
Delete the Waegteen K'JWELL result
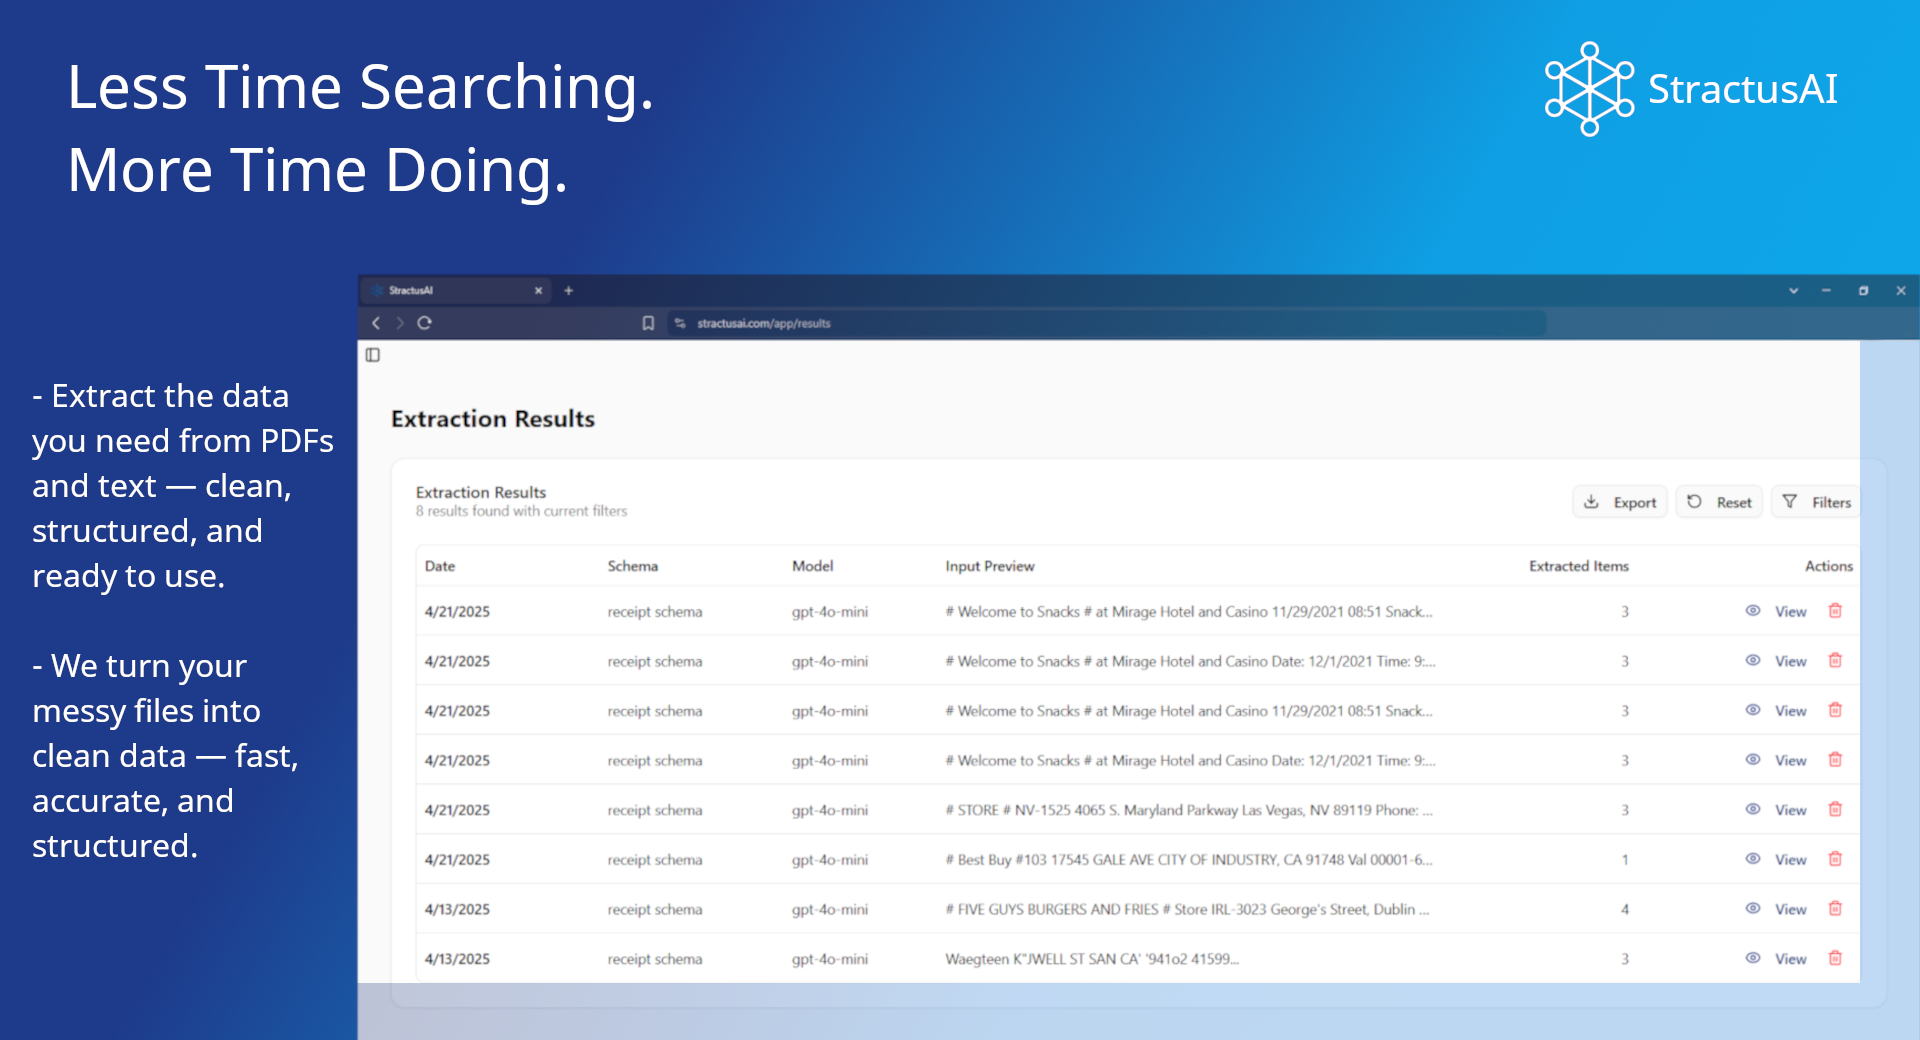[x=1835, y=958]
